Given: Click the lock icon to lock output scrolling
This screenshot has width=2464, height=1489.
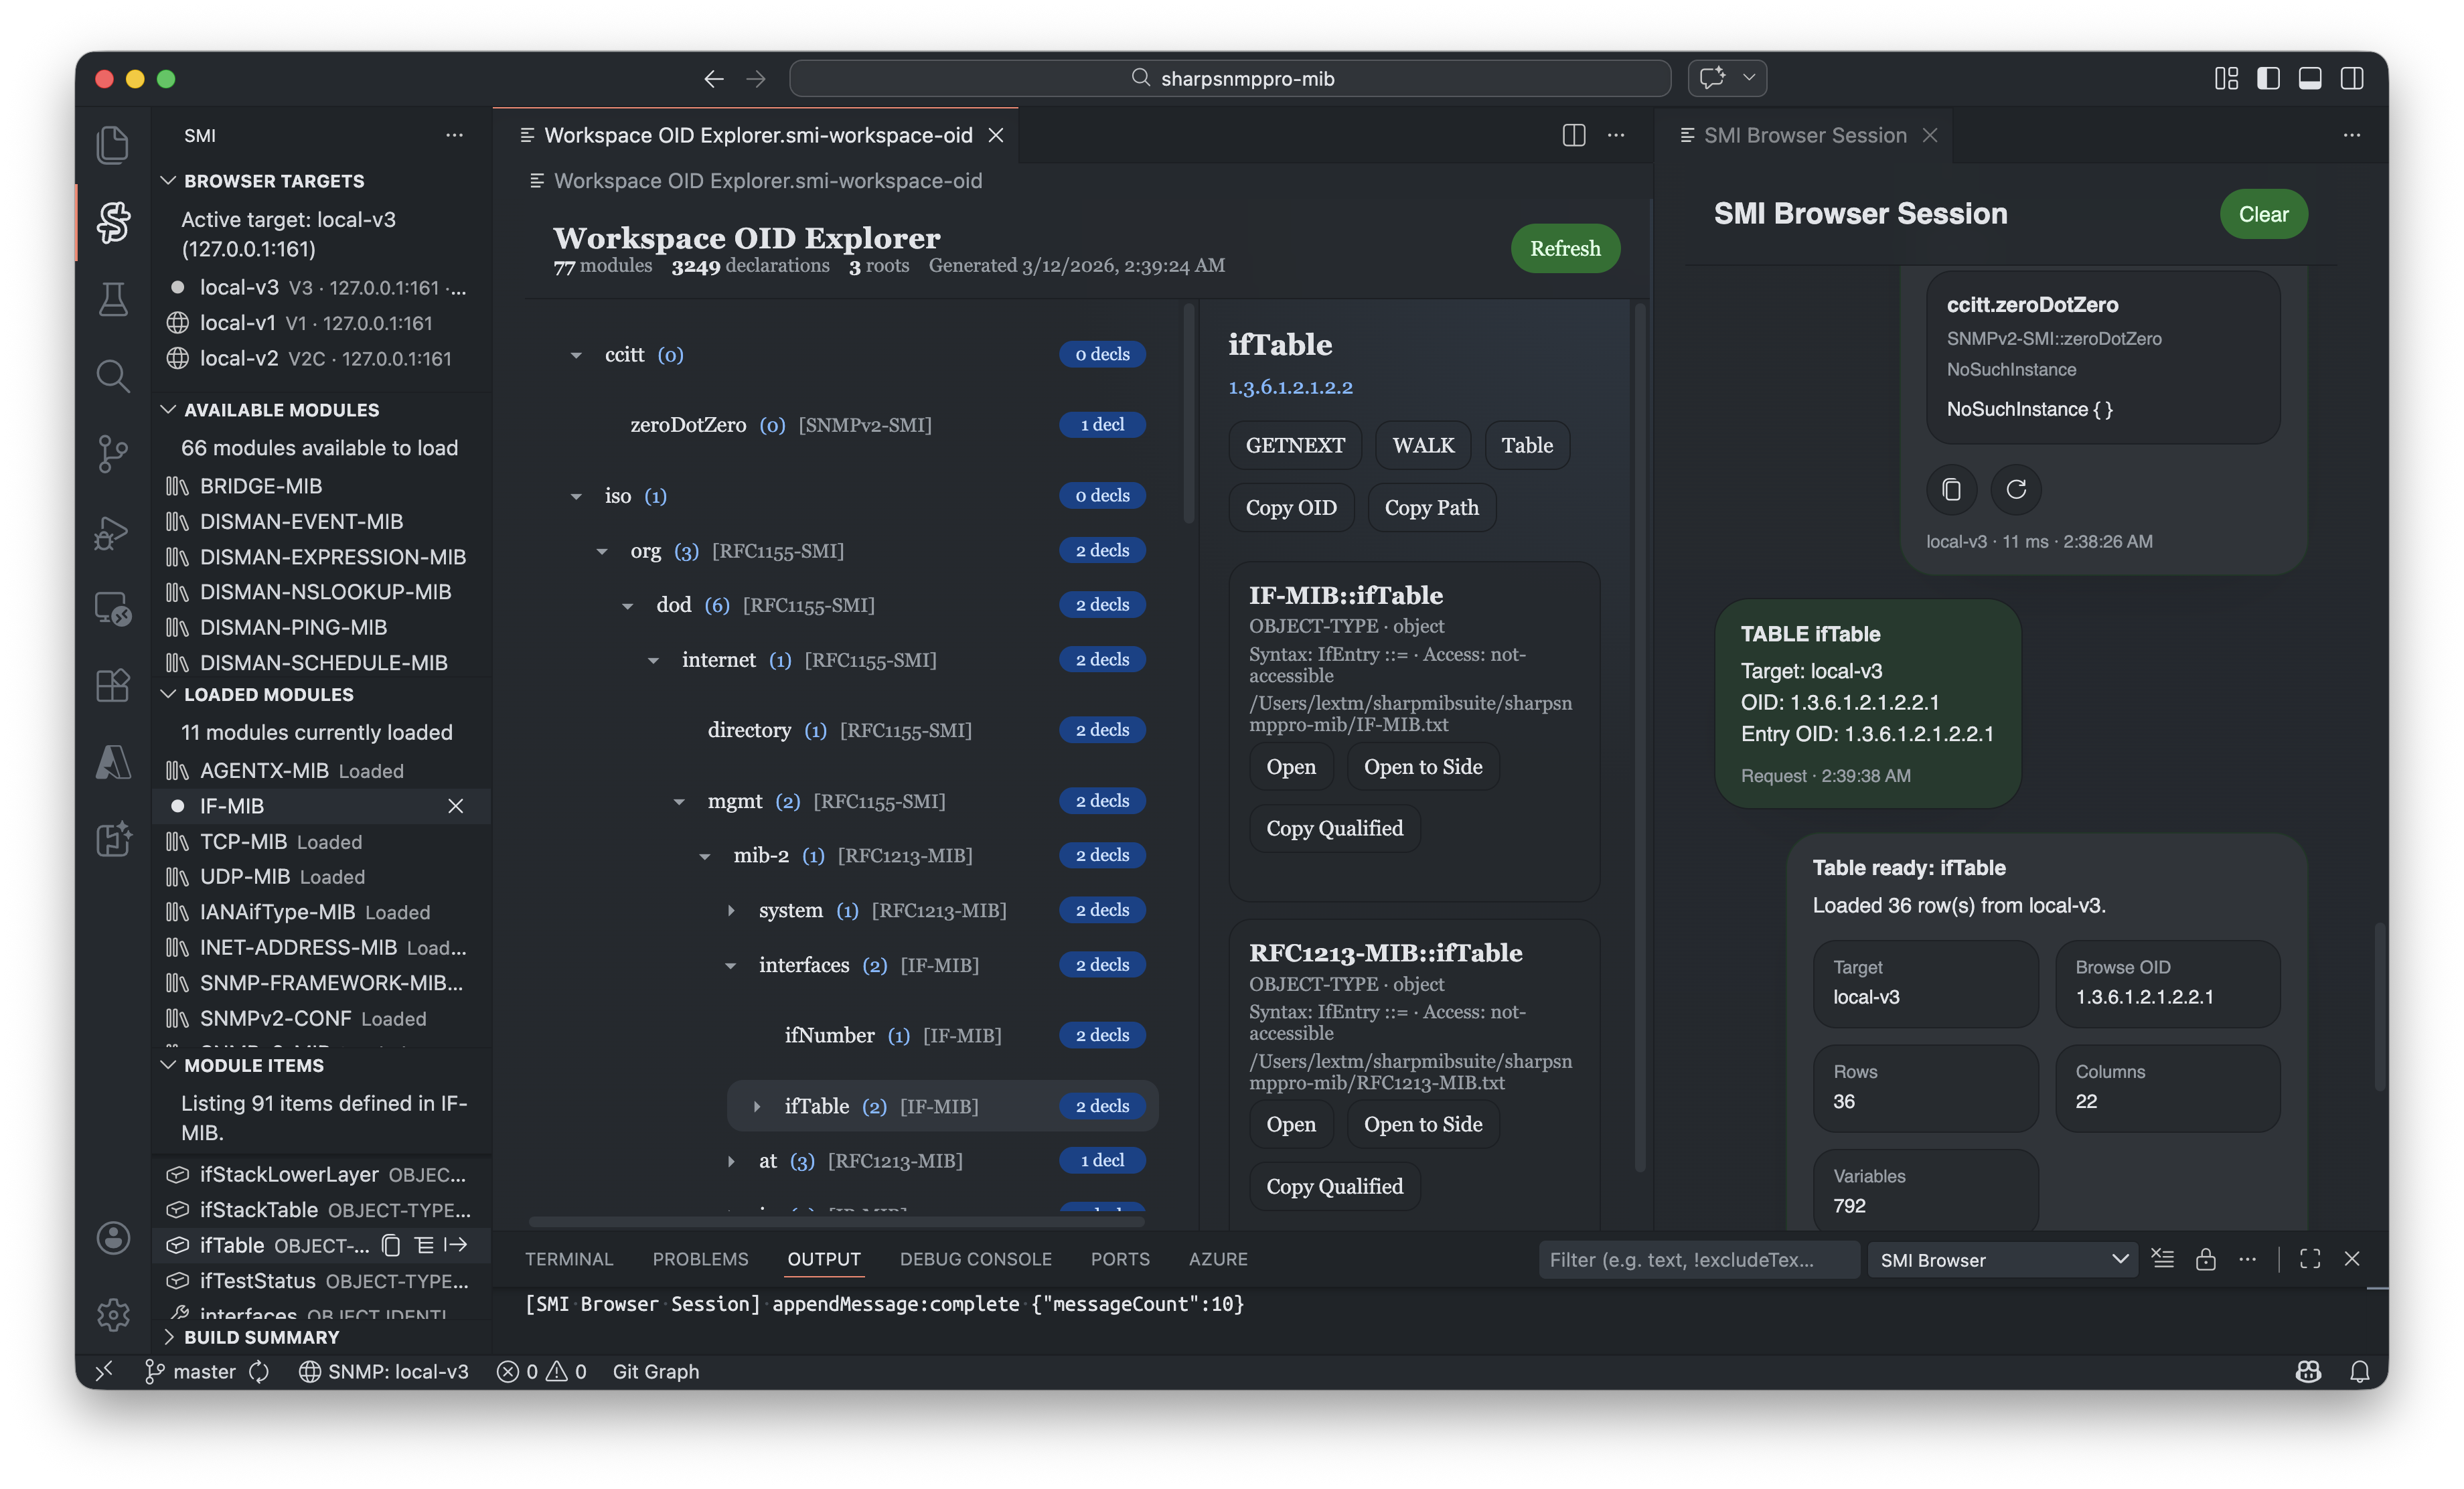Looking at the screenshot, I should pyautogui.click(x=2205, y=1259).
